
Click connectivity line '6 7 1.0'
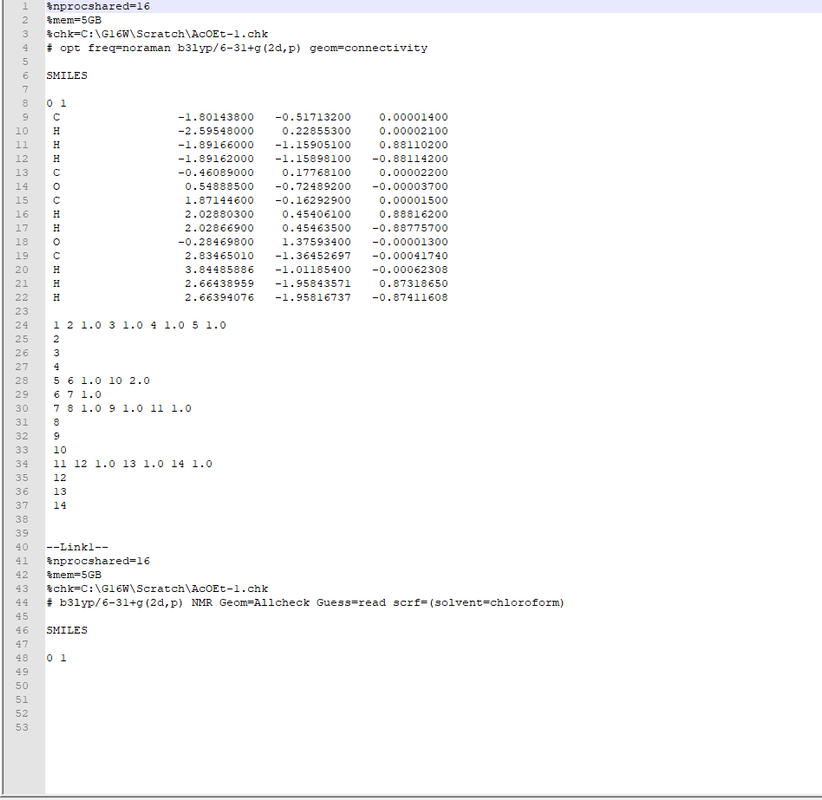(77, 395)
